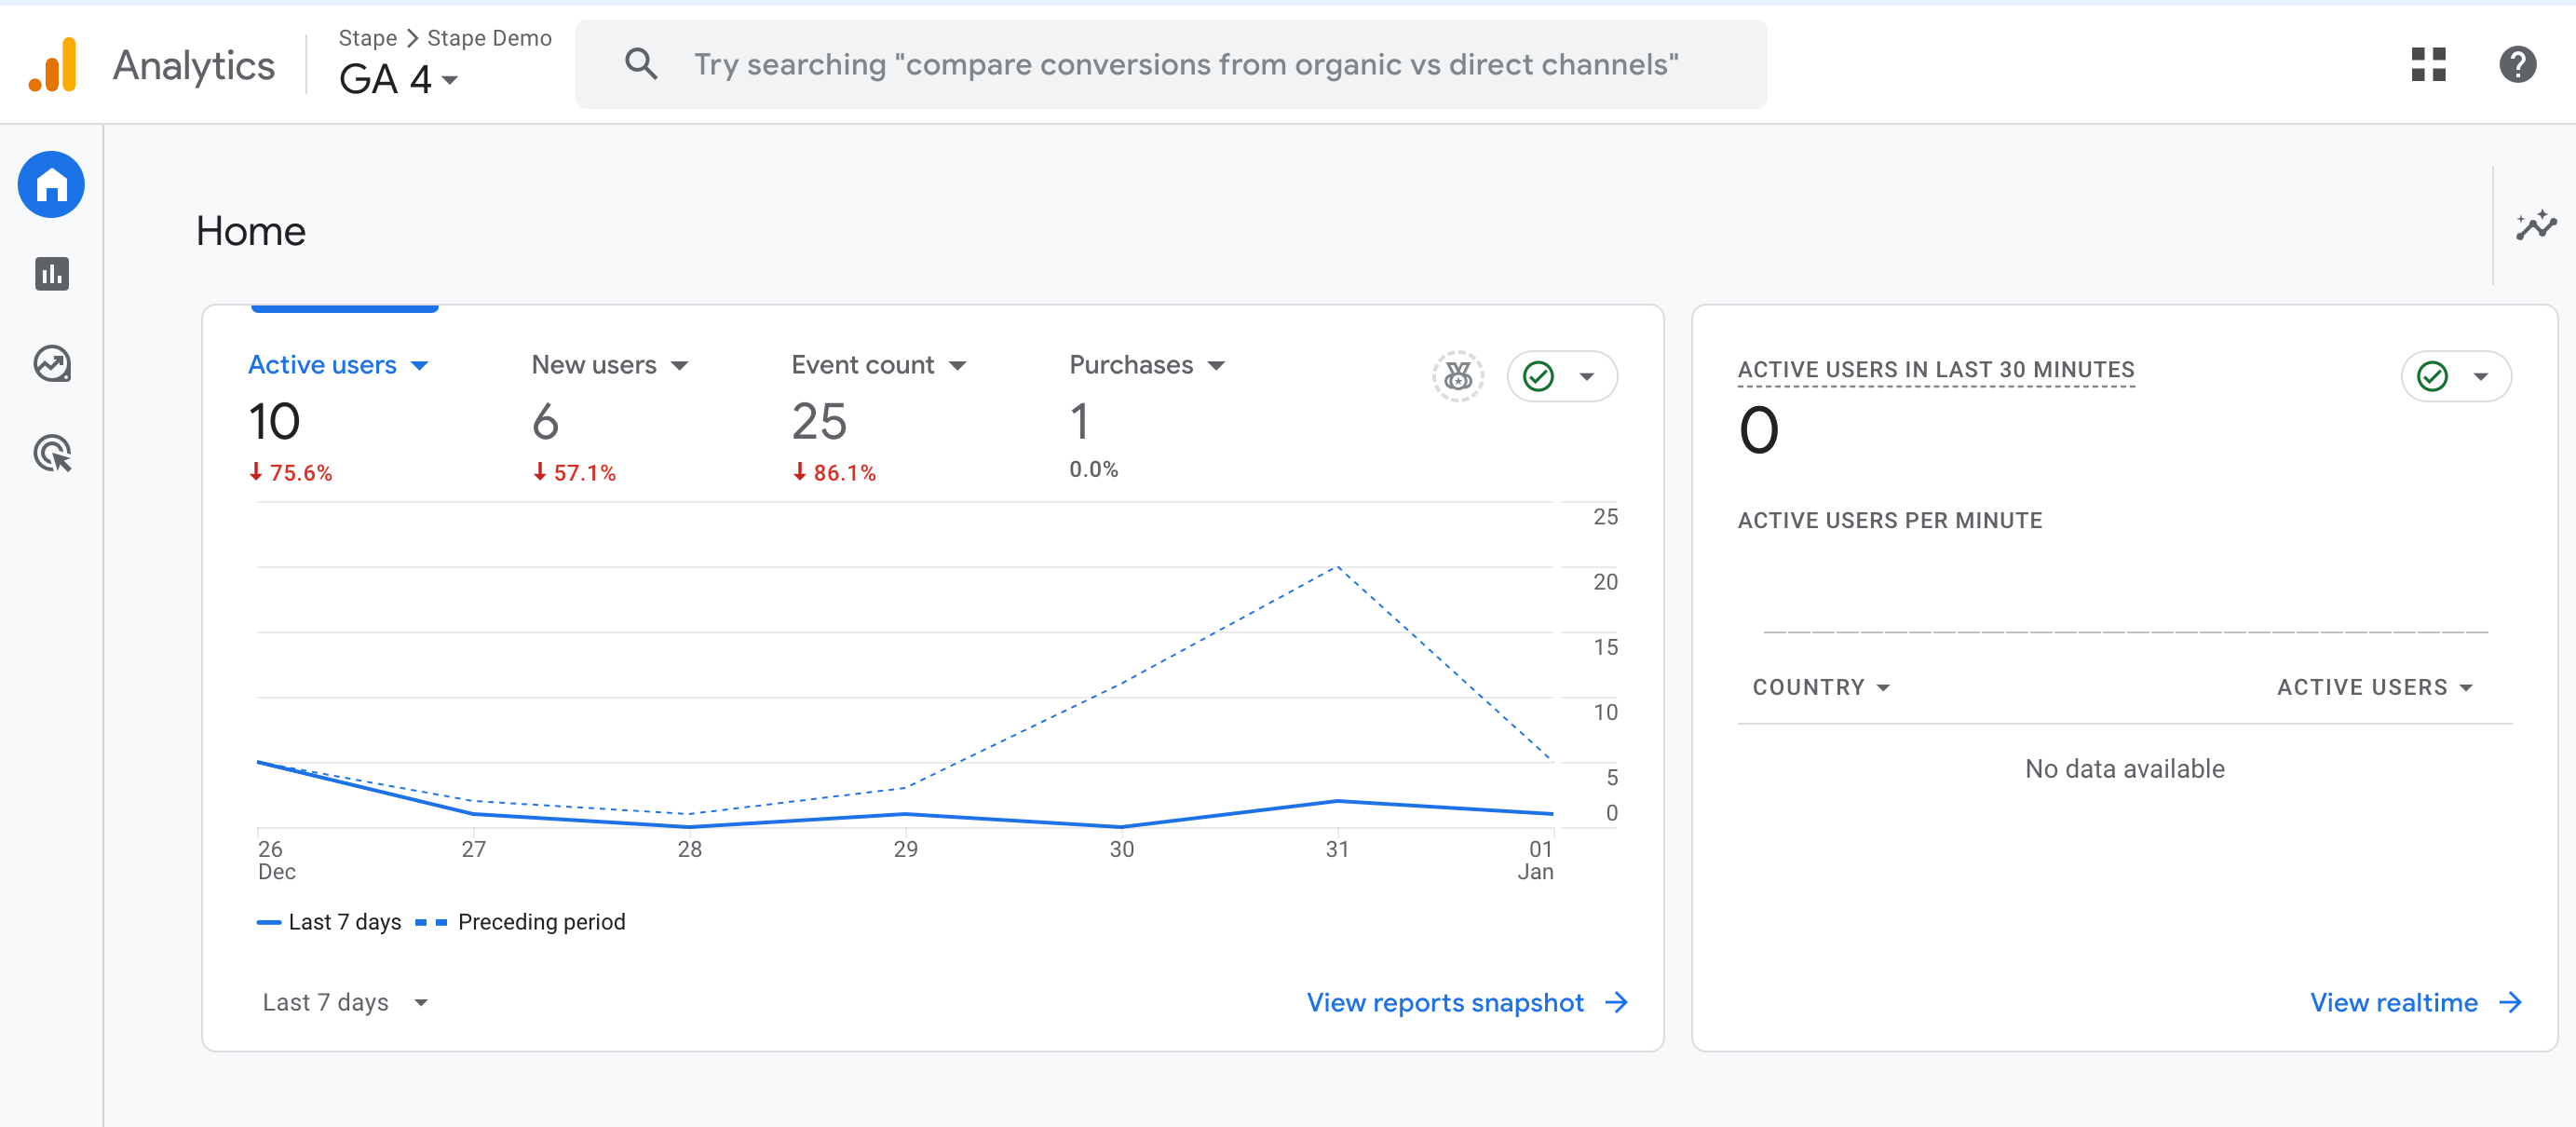
Task: Click the chart point at 31 on solid line
Action: pyautogui.click(x=1337, y=801)
